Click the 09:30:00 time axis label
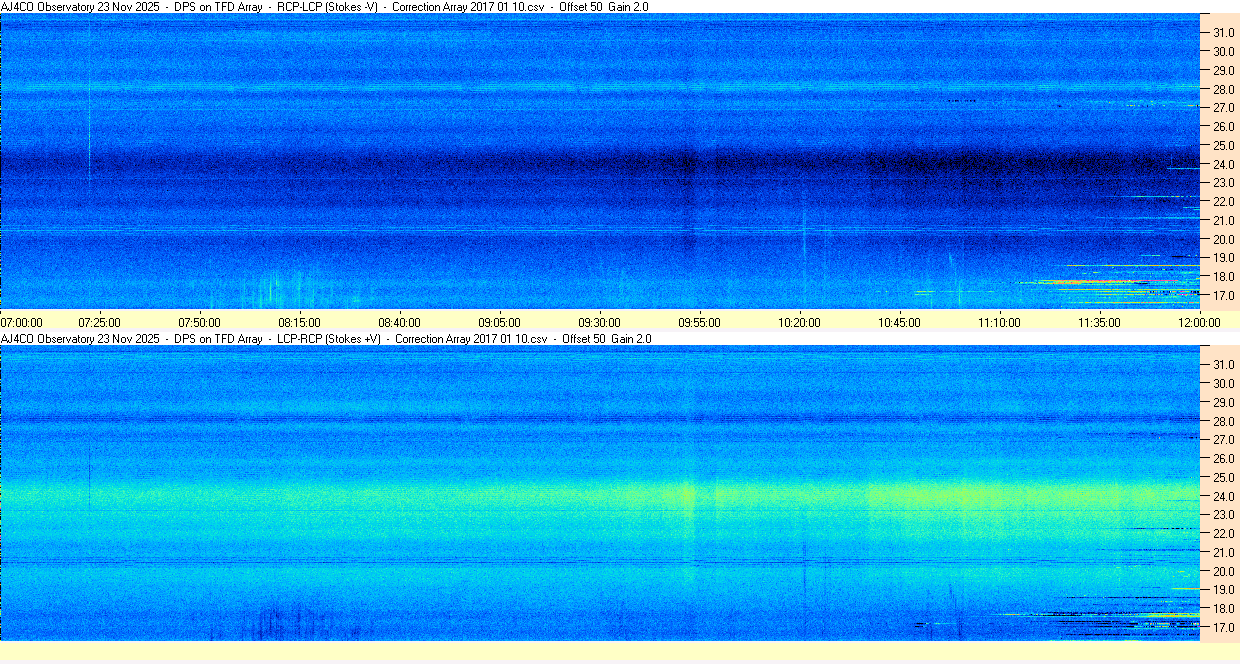The image size is (1240, 664). tap(599, 322)
